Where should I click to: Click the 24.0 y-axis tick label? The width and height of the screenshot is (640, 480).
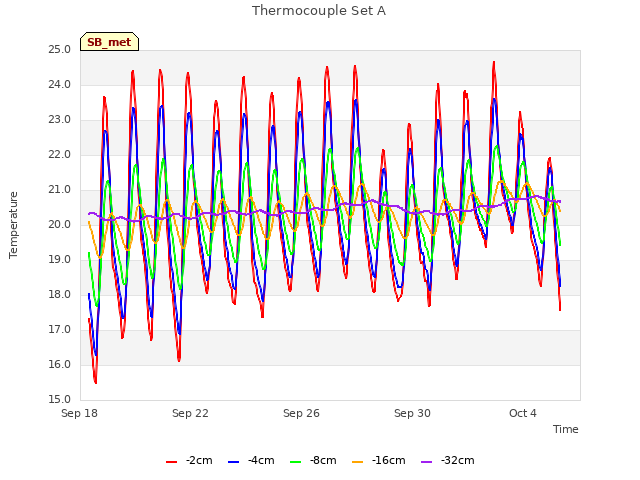60,85
